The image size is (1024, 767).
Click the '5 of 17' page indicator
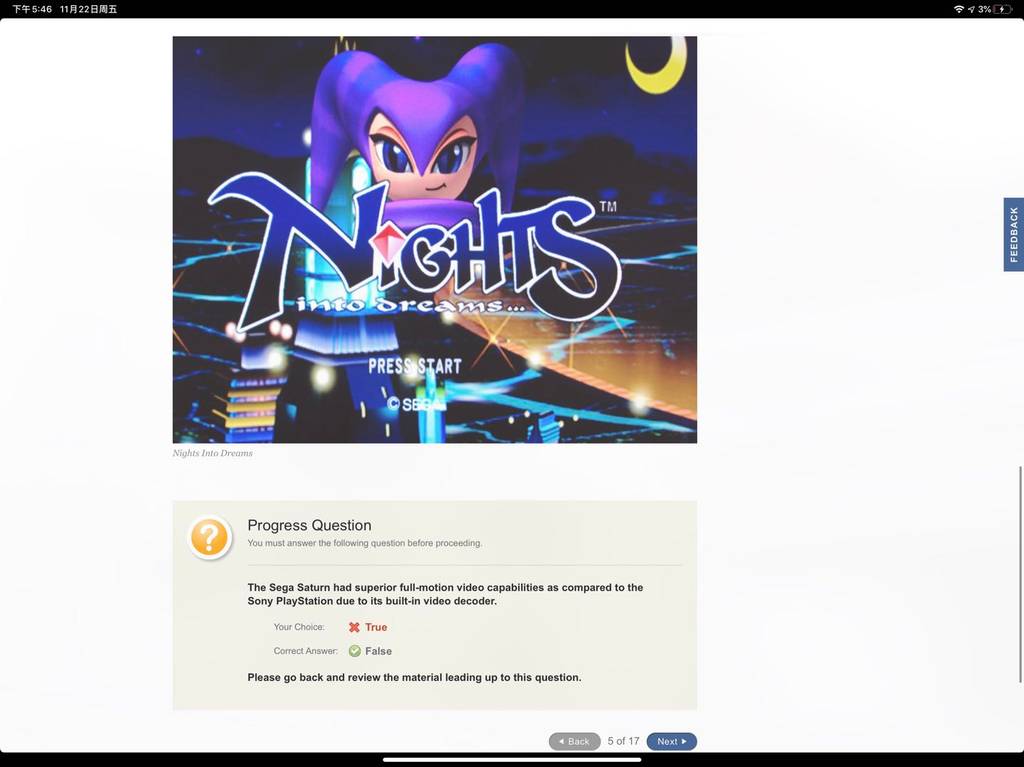point(623,741)
